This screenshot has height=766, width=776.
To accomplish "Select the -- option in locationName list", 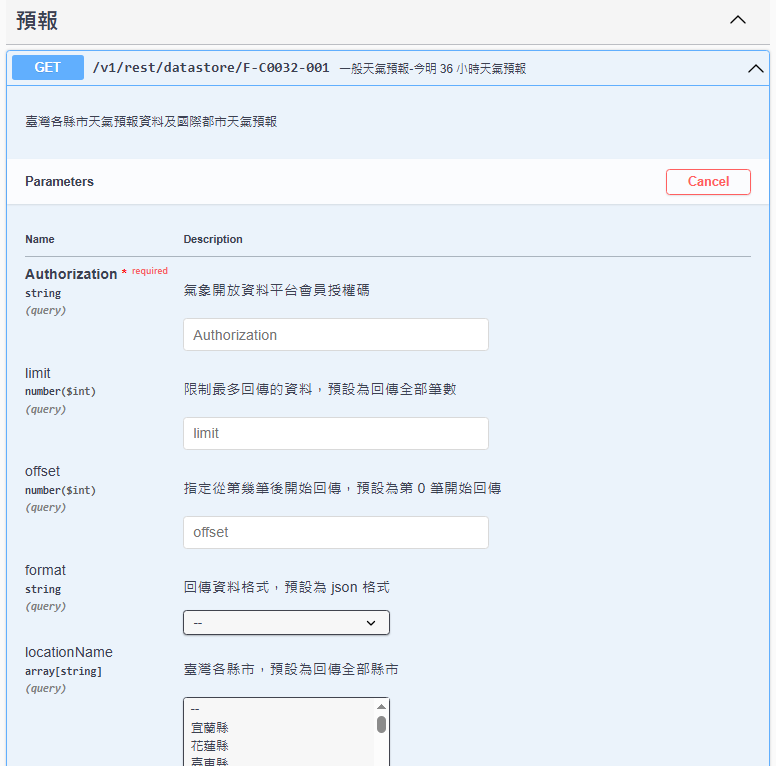I will coord(197,710).
